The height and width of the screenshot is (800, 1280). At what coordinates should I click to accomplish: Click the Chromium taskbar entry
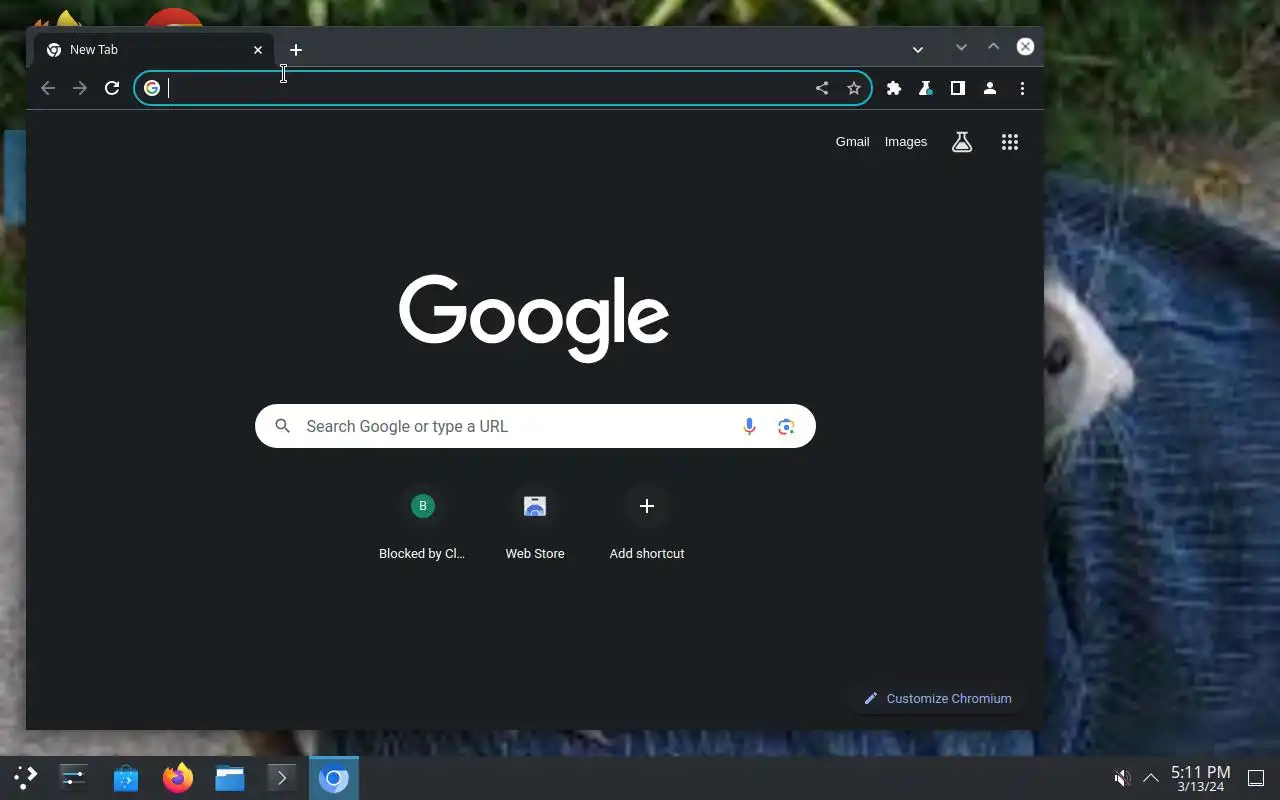coord(334,777)
